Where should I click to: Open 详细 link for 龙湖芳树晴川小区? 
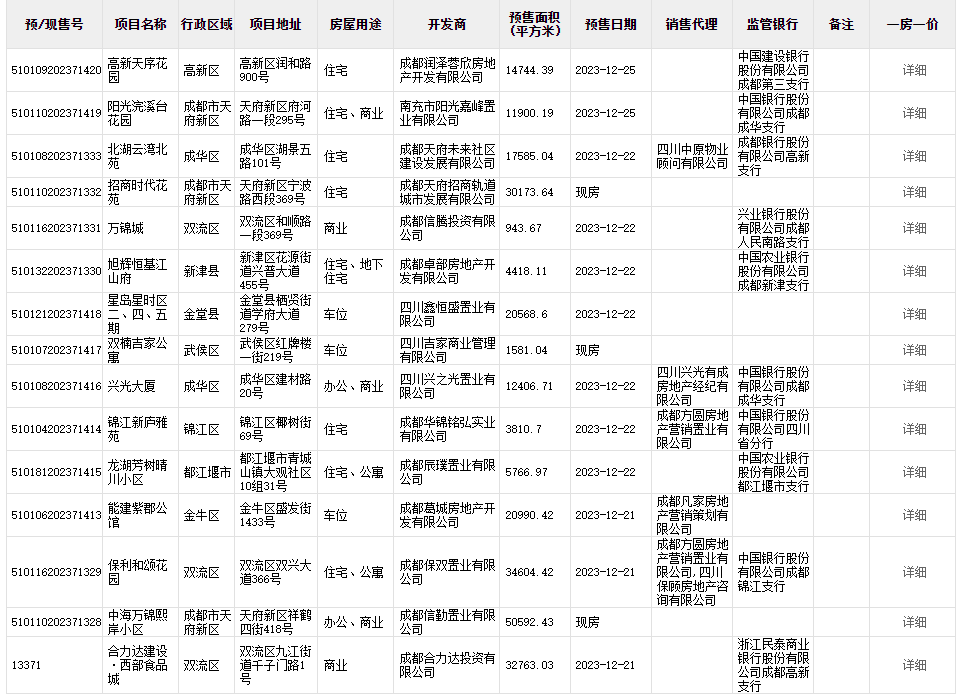914,472
